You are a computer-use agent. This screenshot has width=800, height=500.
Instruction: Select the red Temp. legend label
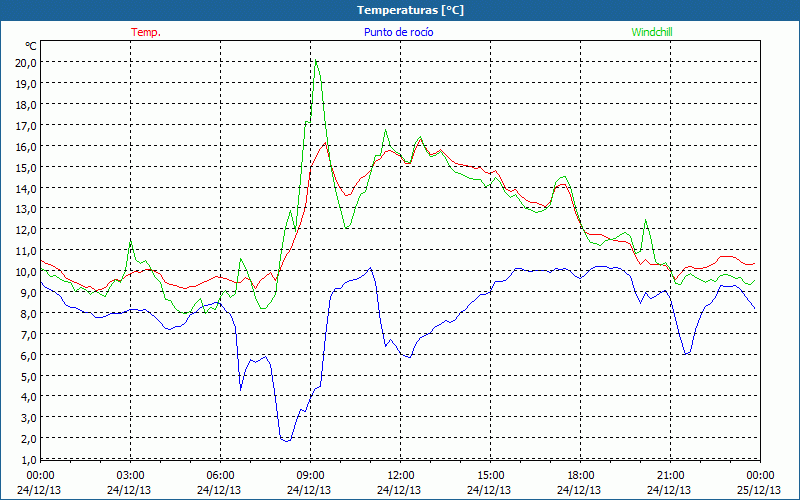(x=146, y=32)
